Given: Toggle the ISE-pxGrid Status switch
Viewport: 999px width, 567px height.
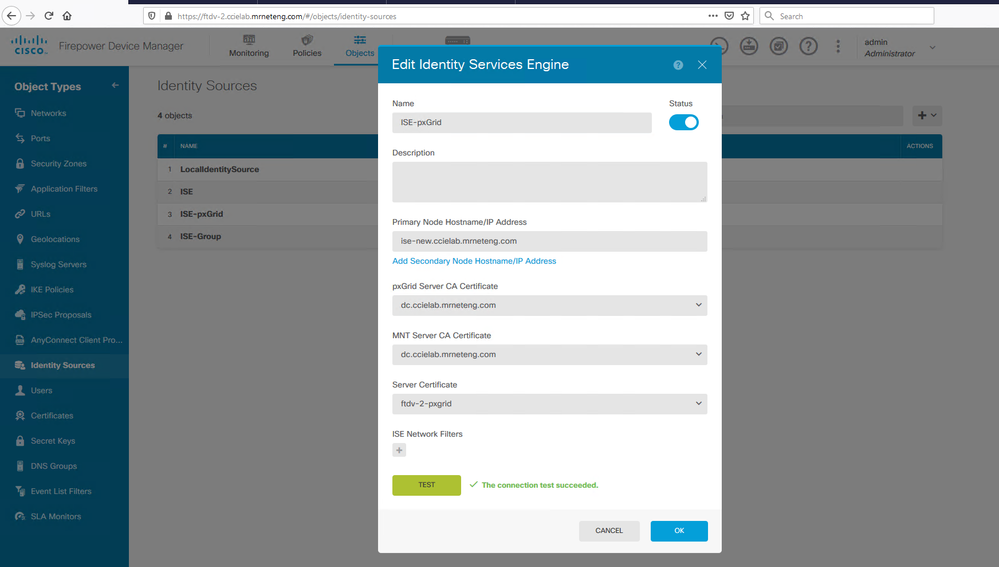Looking at the screenshot, I should tap(683, 122).
